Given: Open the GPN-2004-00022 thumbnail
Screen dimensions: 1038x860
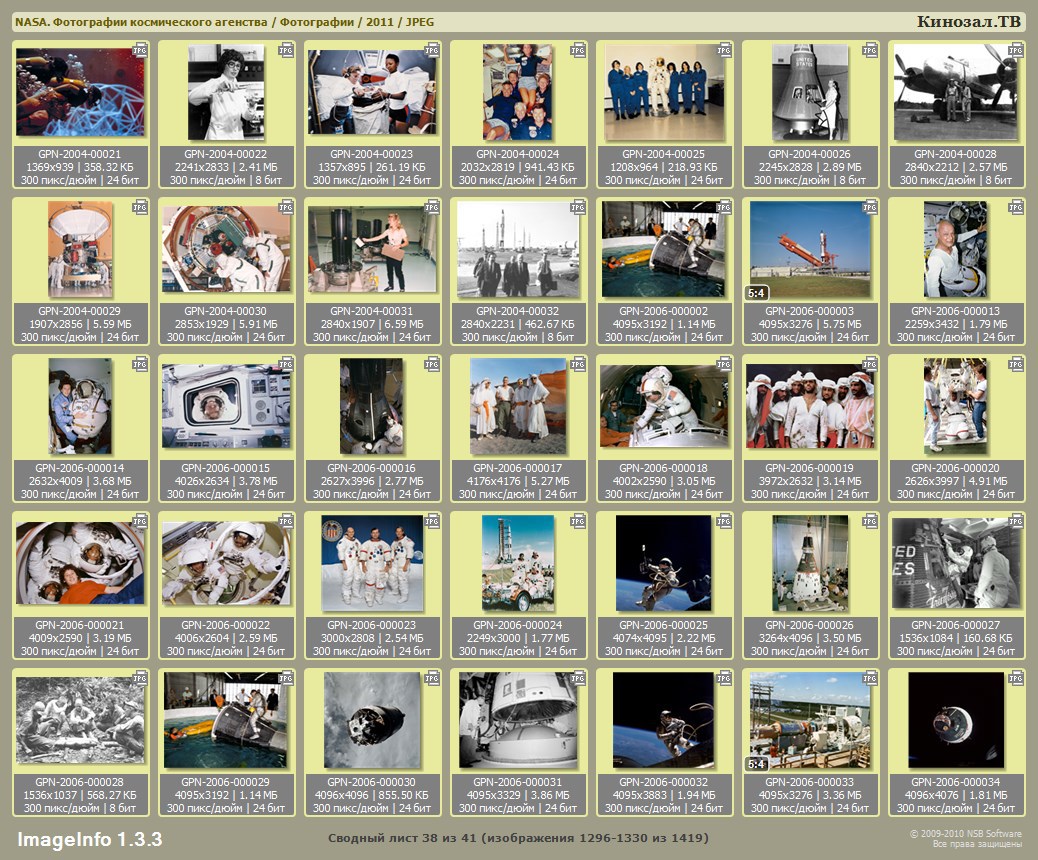Looking at the screenshot, I should tap(226, 92).
